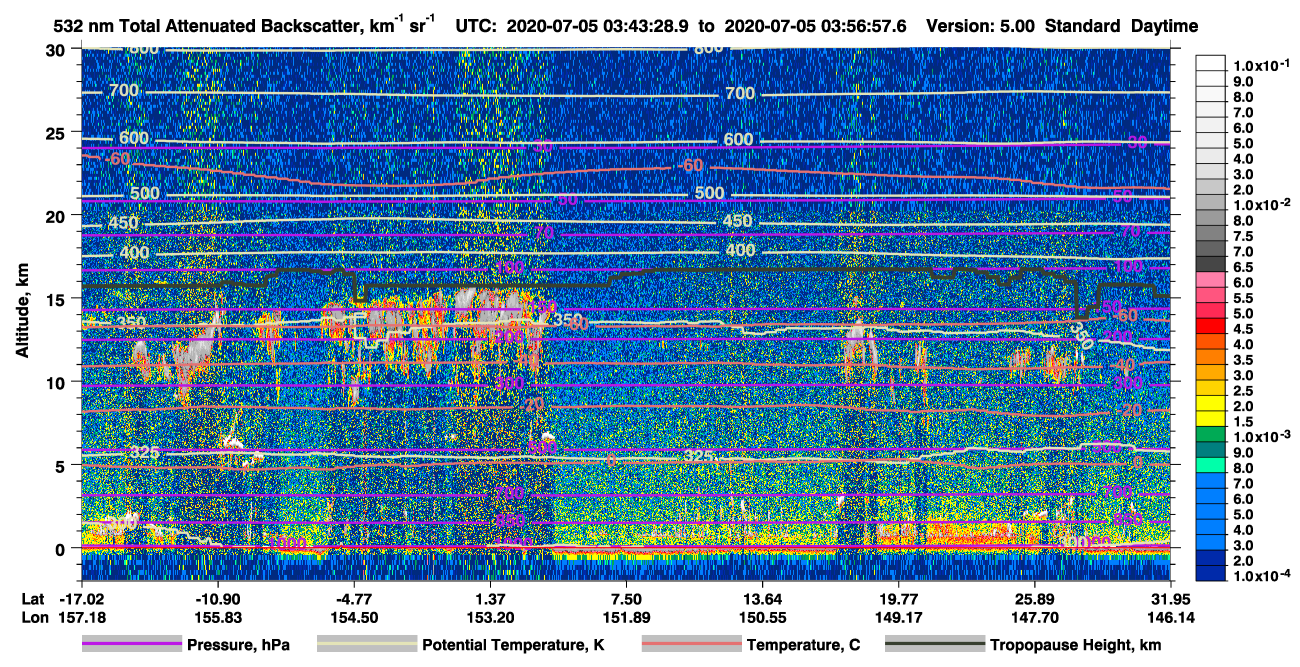Click the 'Pressure, hPa' legend label
The image size is (1300, 667).
coord(238,645)
